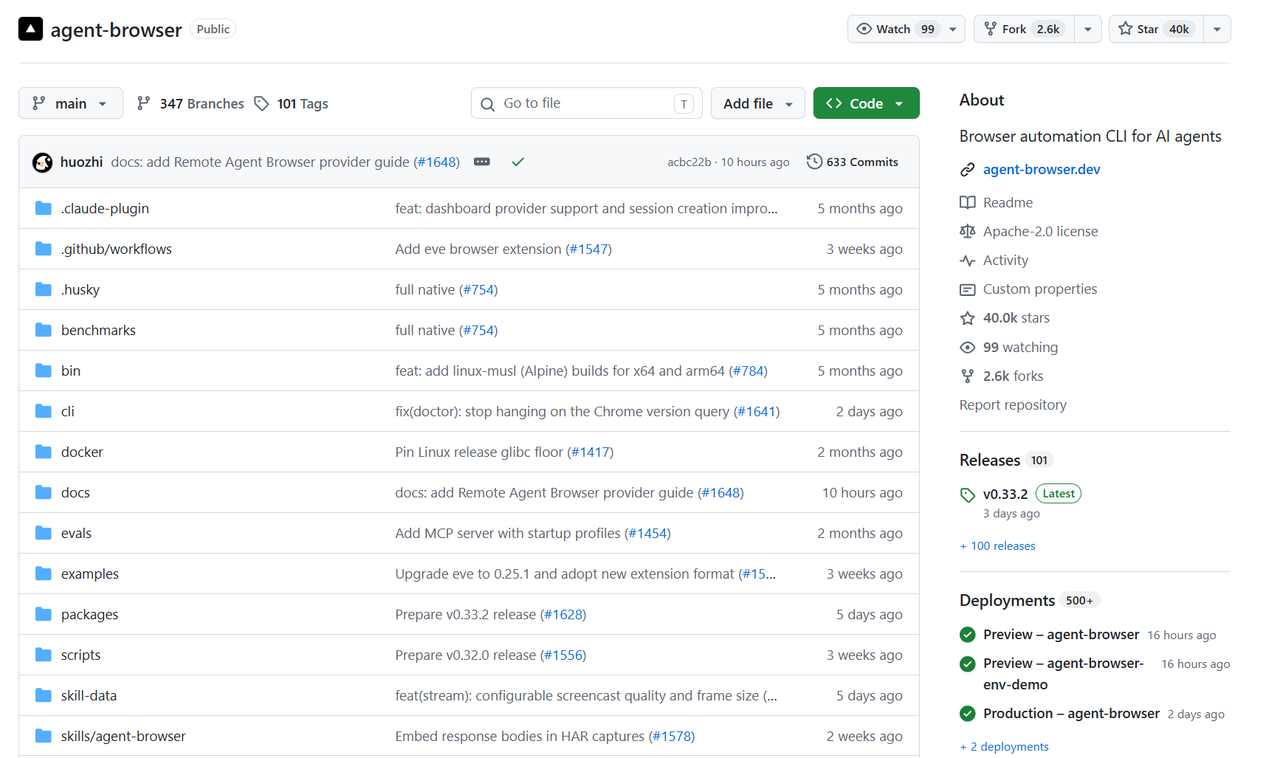View the 347 Branches list
The height and width of the screenshot is (758, 1280).
(190, 103)
